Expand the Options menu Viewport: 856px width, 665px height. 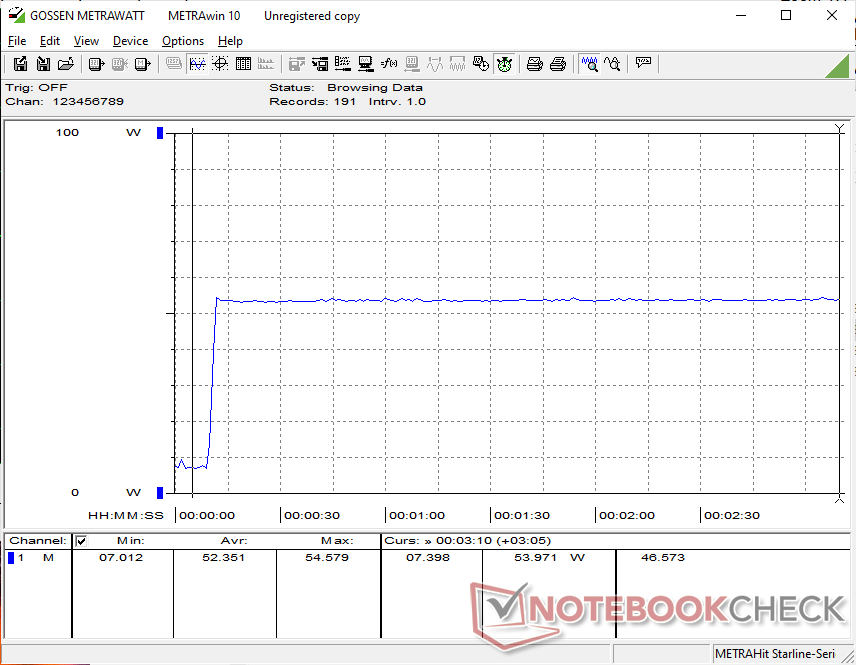pos(182,41)
